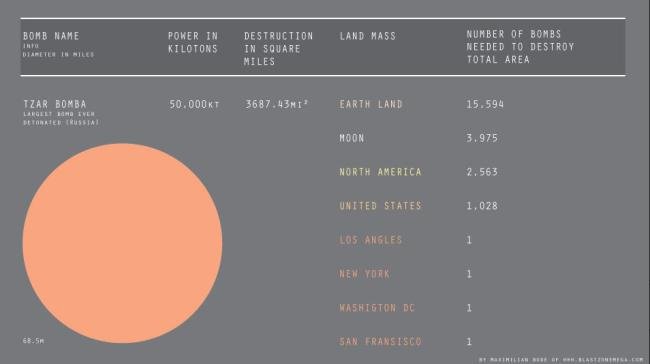Select the SAN FRANSISCO label
Screen dimensions: 650x364
380,342
